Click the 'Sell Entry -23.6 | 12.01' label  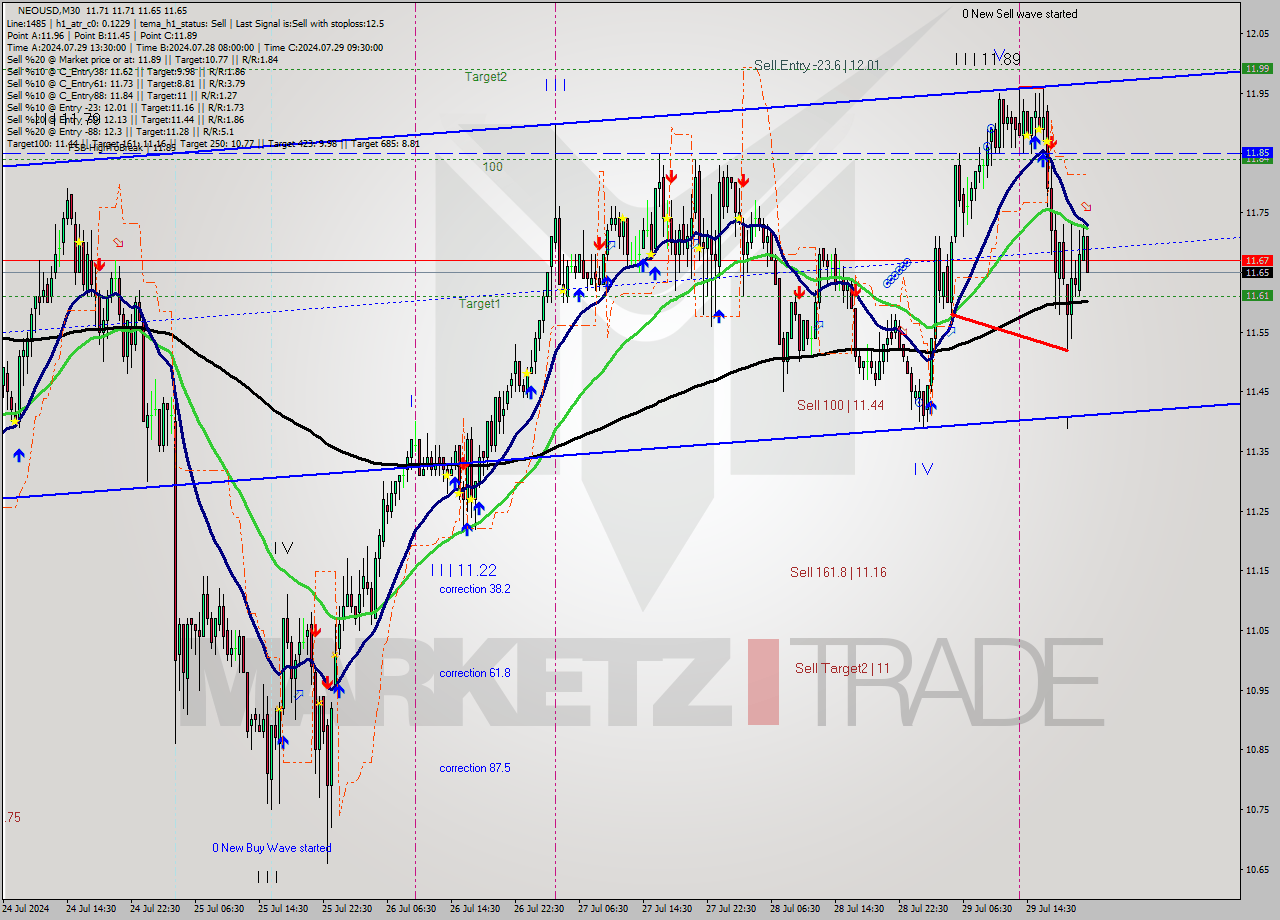click(x=817, y=65)
